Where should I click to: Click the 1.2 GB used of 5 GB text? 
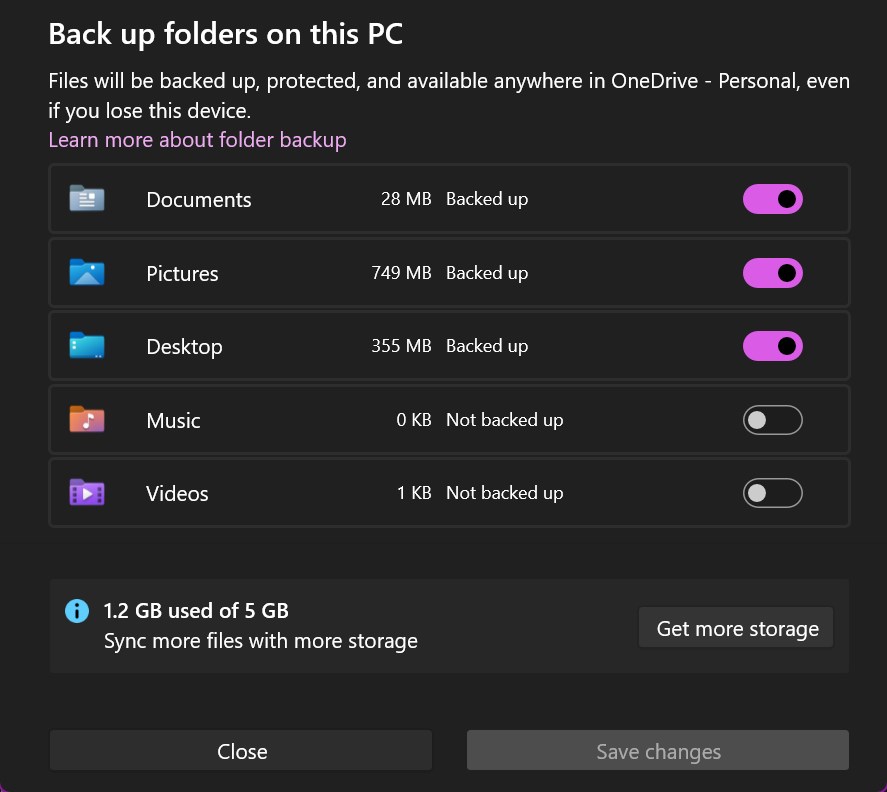[x=196, y=610]
